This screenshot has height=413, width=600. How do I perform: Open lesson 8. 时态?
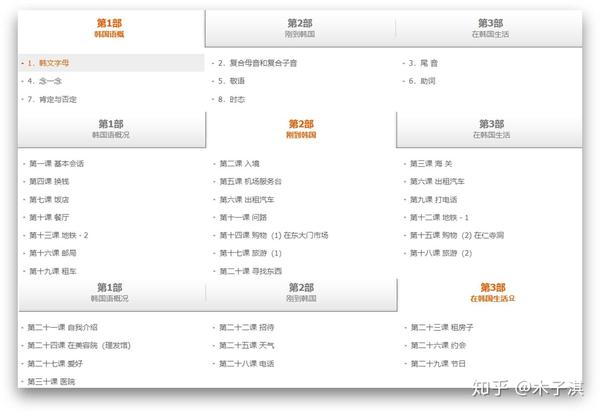pos(231,100)
